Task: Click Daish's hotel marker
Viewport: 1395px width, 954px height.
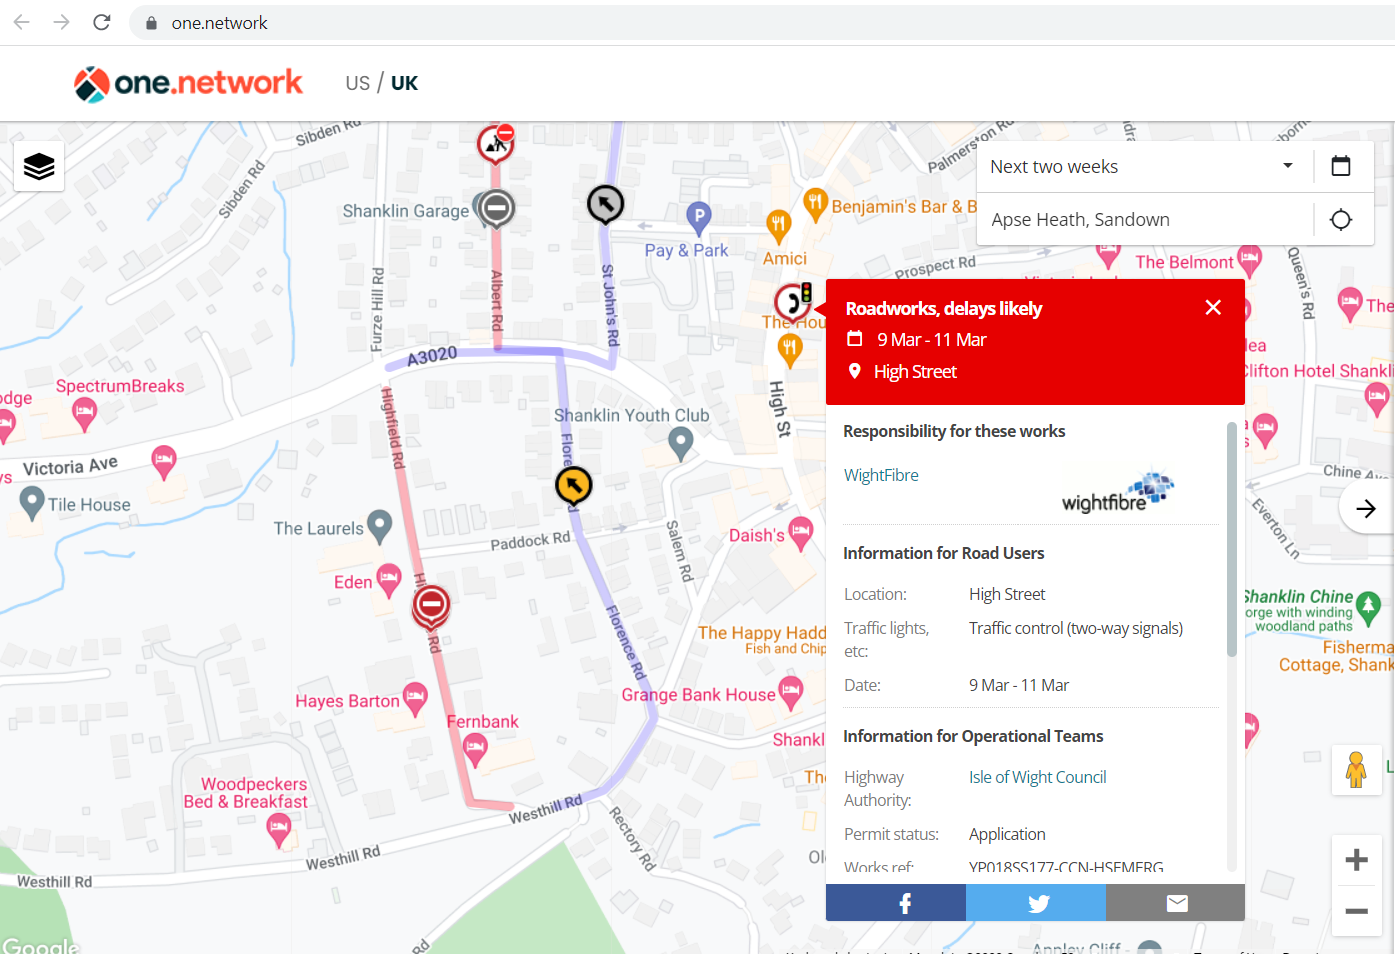Action: click(x=801, y=533)
